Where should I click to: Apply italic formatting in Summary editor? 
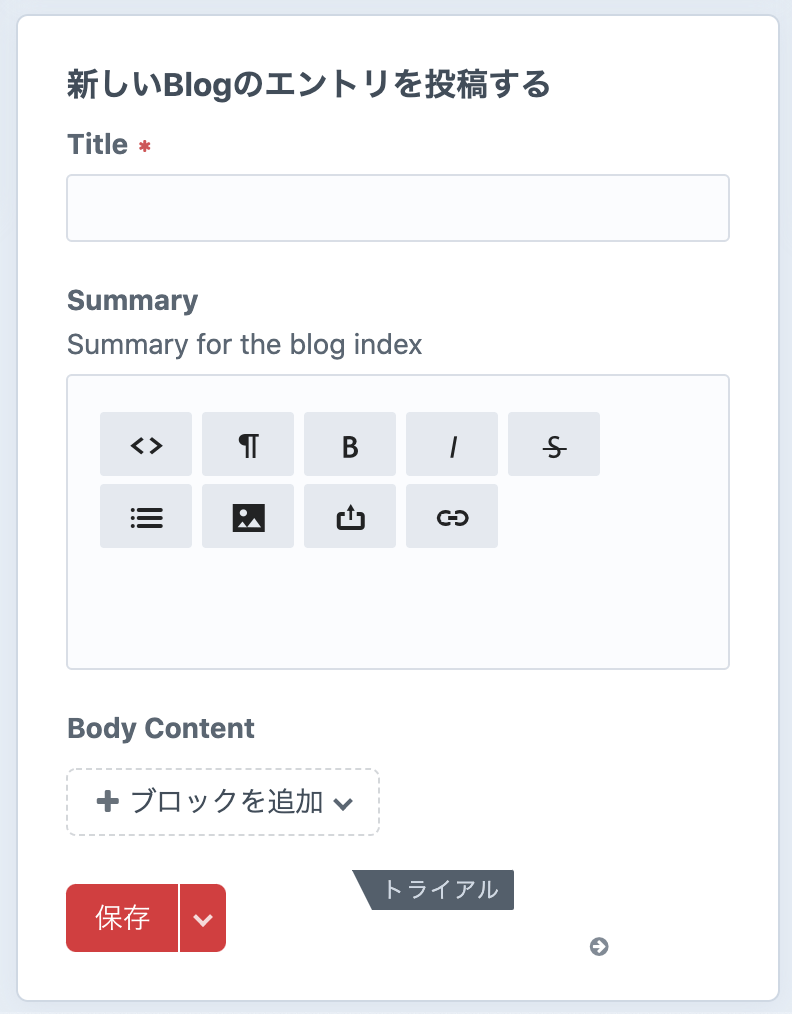(x=452, y=444)
